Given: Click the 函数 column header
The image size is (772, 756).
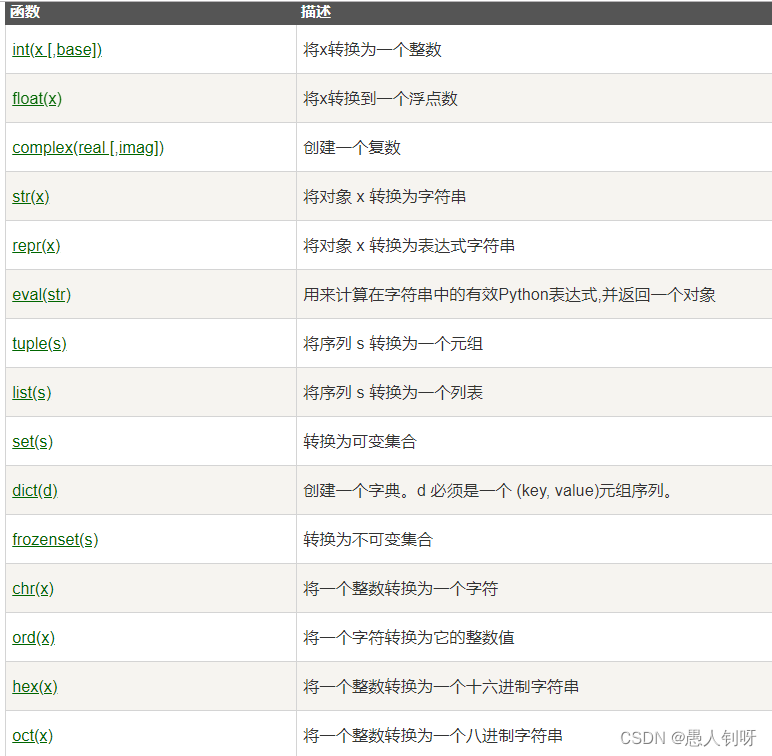Looking at the screenshot, I should click(25, 12).
